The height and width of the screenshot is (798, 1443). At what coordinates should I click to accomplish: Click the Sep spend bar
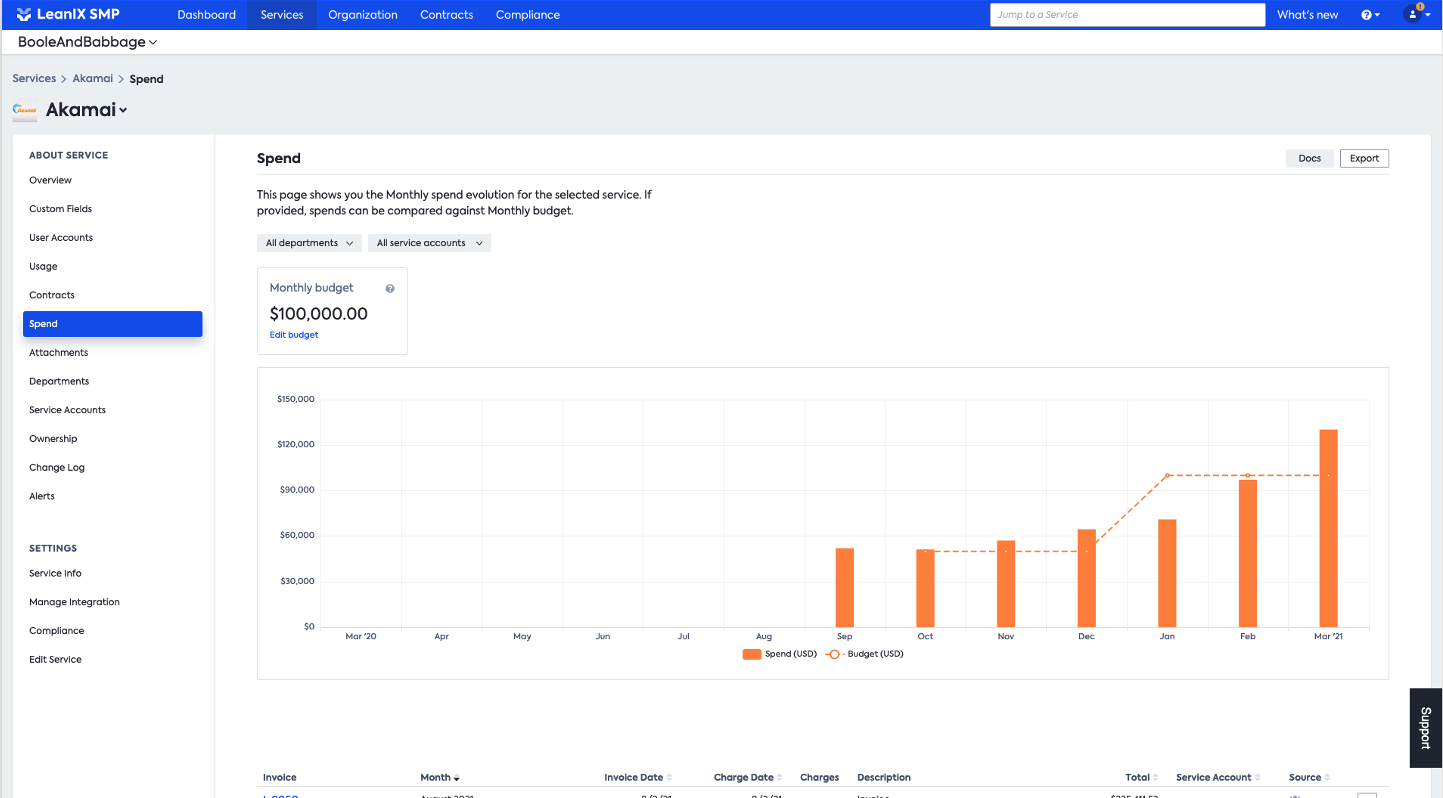point(845,588)
